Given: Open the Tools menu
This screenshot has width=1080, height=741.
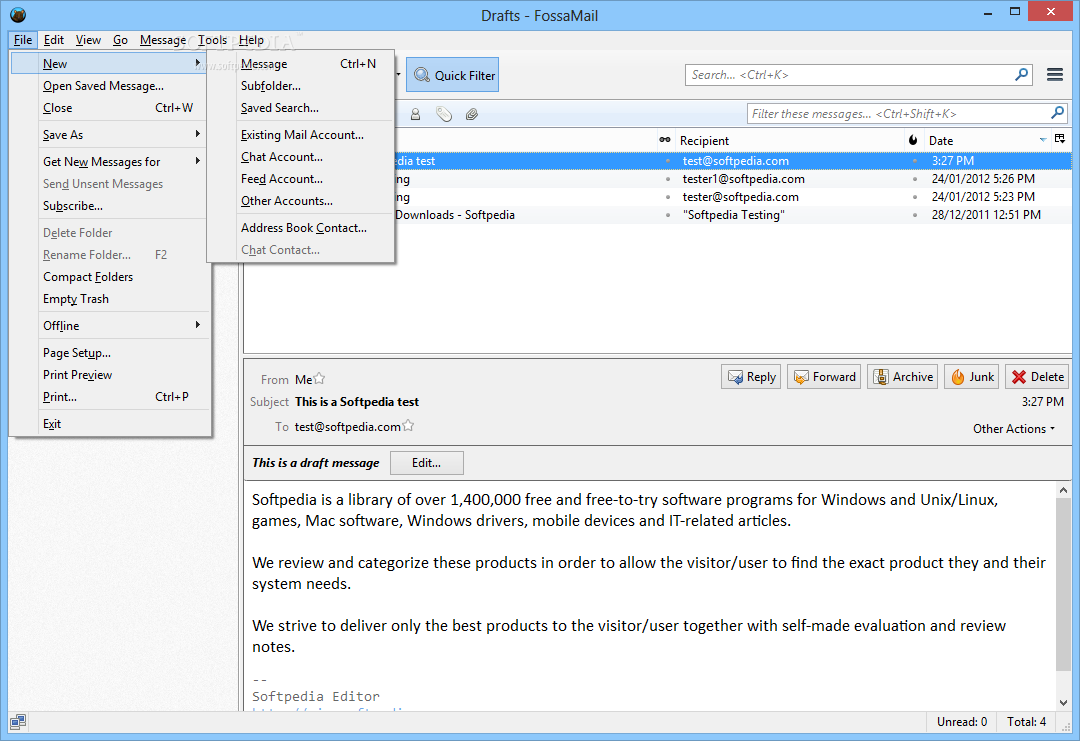Looking at the screenshot, I should click(212, 40).
